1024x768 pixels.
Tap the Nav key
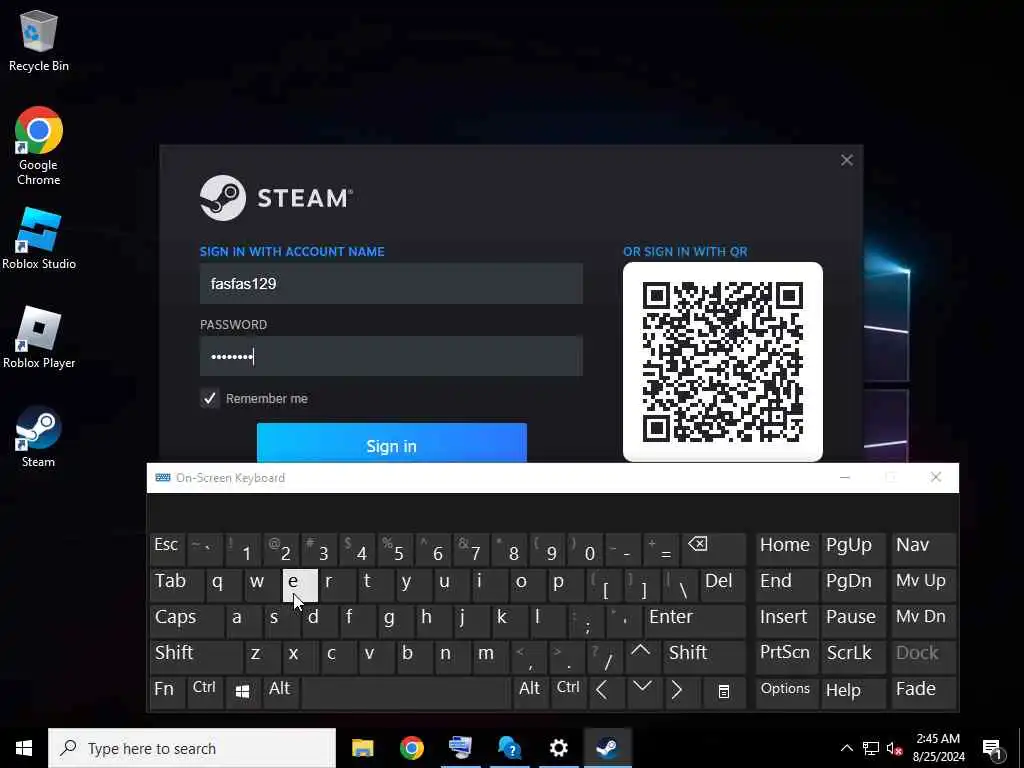click(923, 549)
